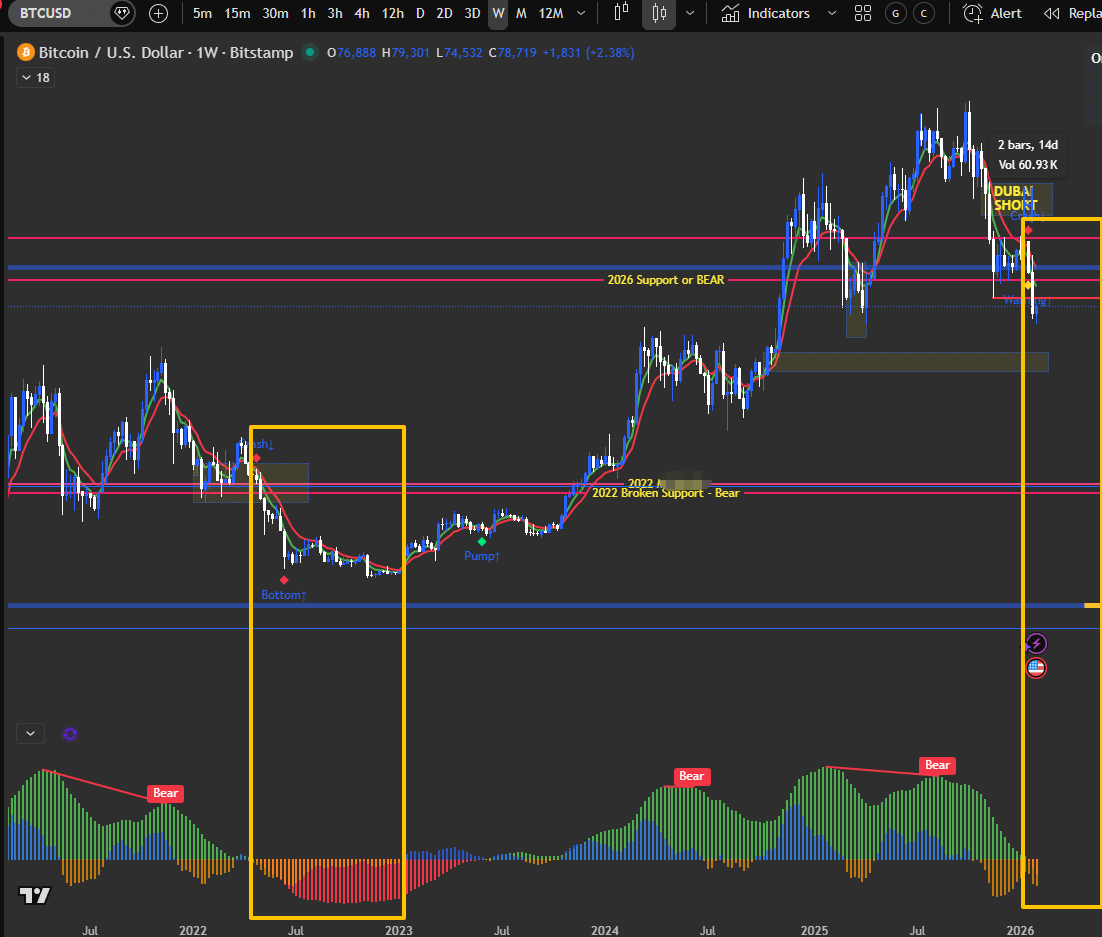This screenshot has height=937, width=1102.
Task: Choose the 12h interval
Action: pos(393,13)
